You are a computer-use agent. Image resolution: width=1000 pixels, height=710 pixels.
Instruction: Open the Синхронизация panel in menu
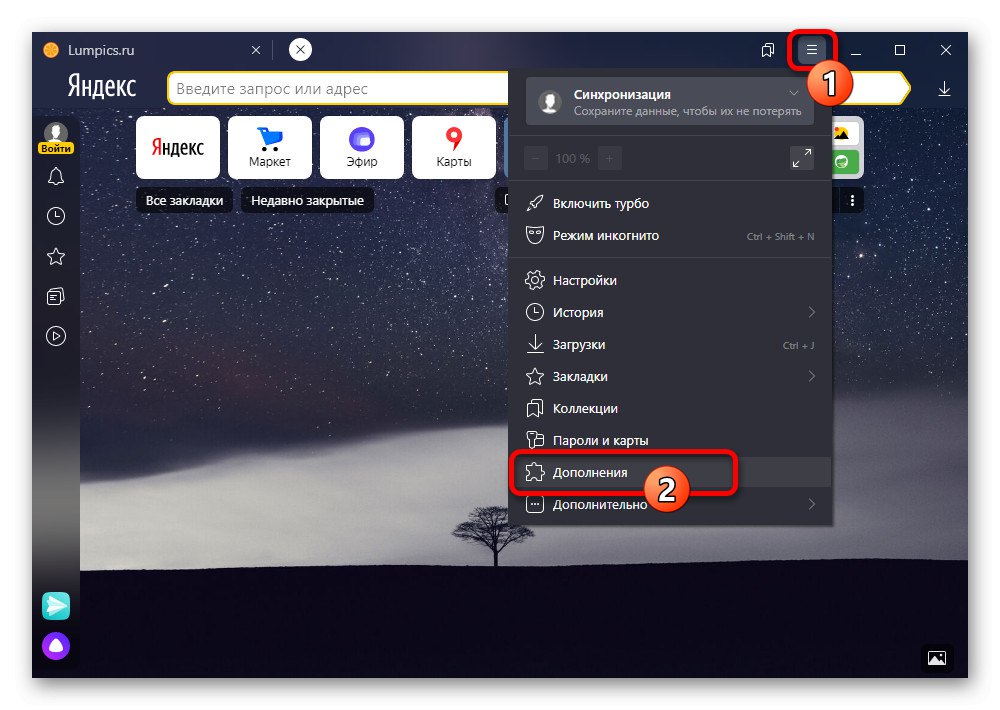pyautogui.click(x=670, y=101)
